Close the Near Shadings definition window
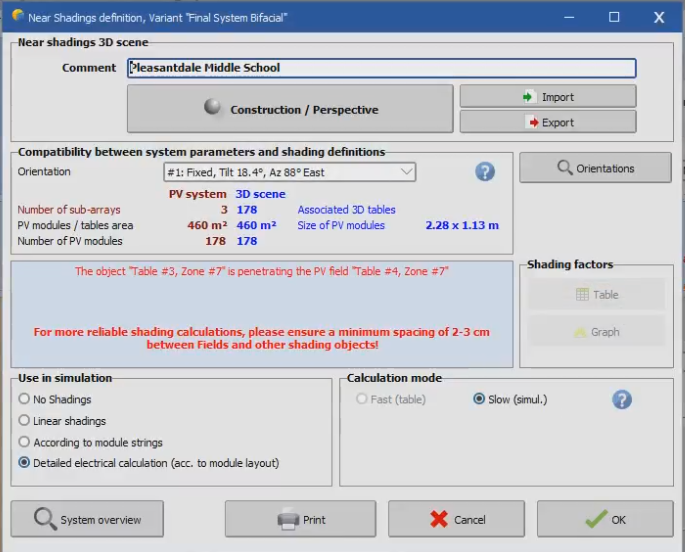The image size is (685, 552). click(x=659, y=17)
